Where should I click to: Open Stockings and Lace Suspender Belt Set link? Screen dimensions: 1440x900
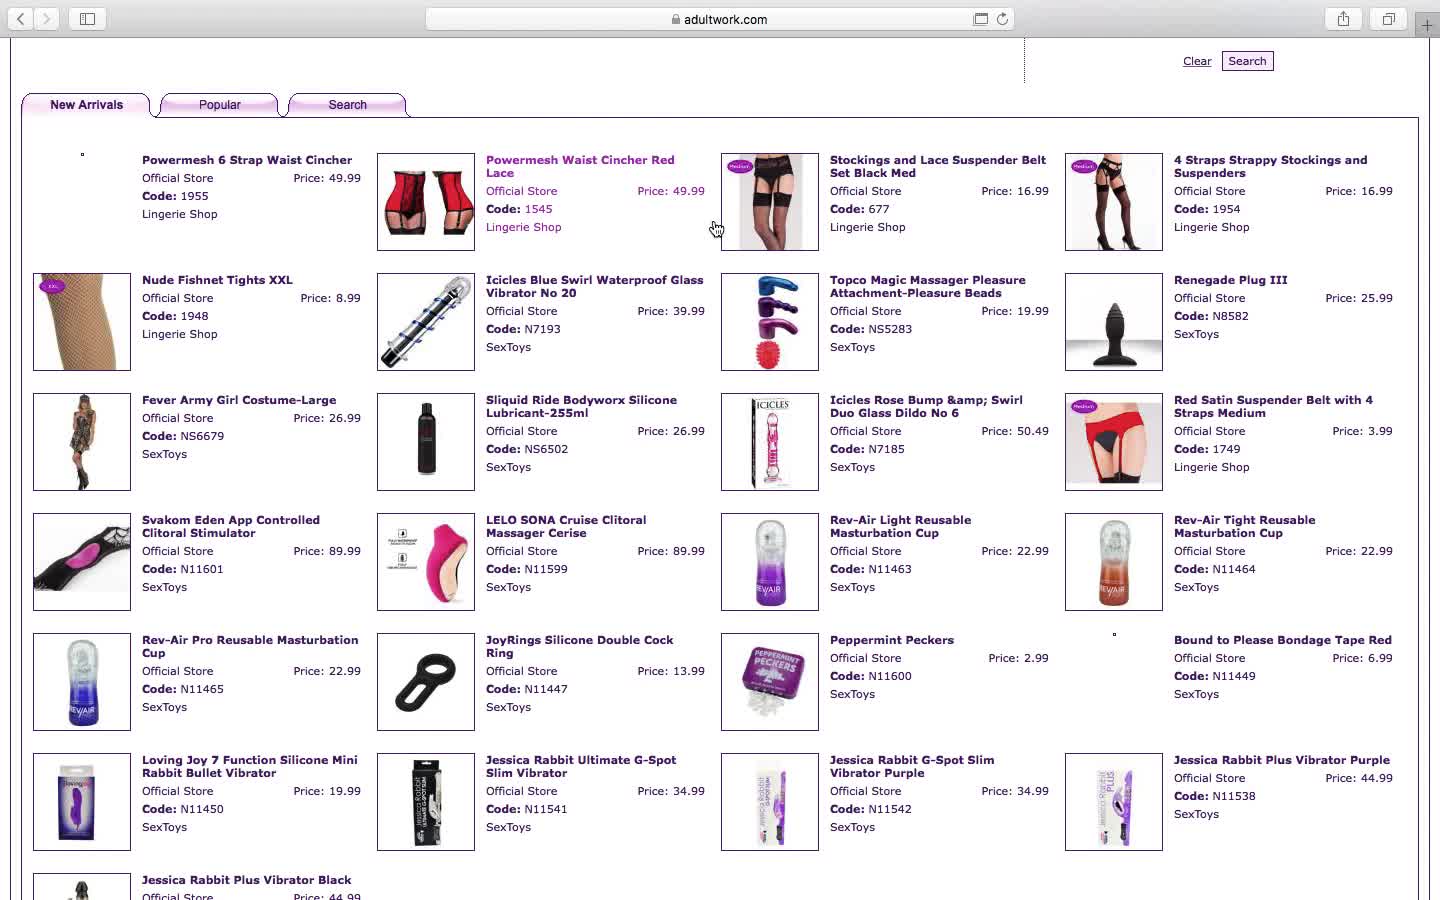tap(938, 166)
